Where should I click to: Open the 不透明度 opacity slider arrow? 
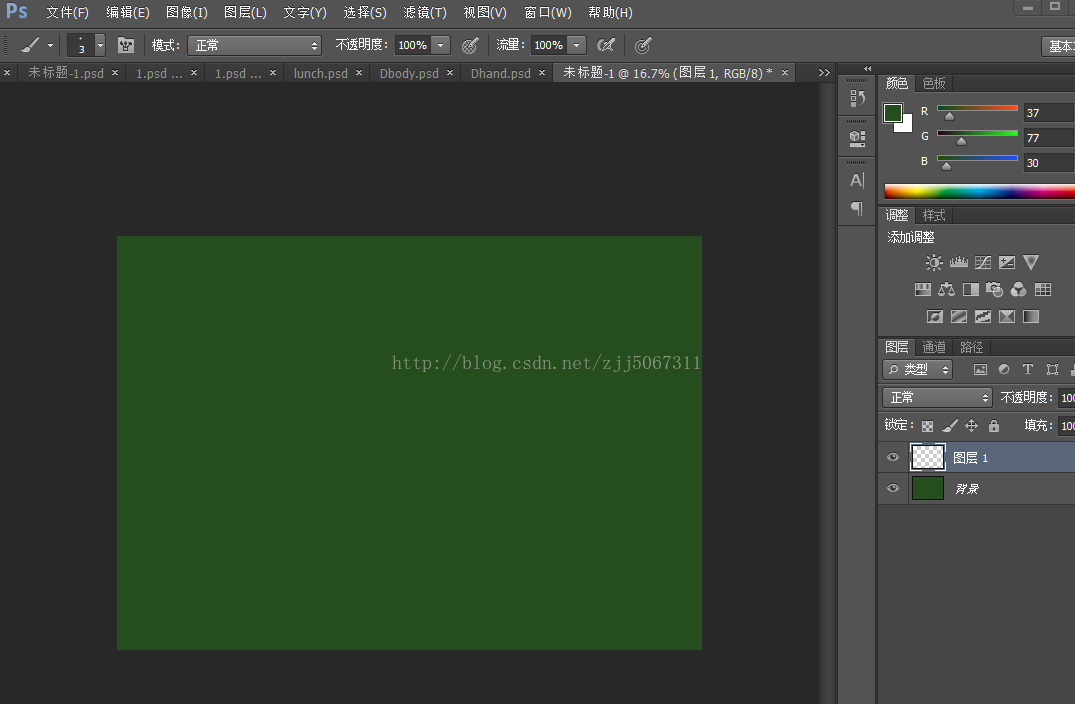click(x=440, y=45)
